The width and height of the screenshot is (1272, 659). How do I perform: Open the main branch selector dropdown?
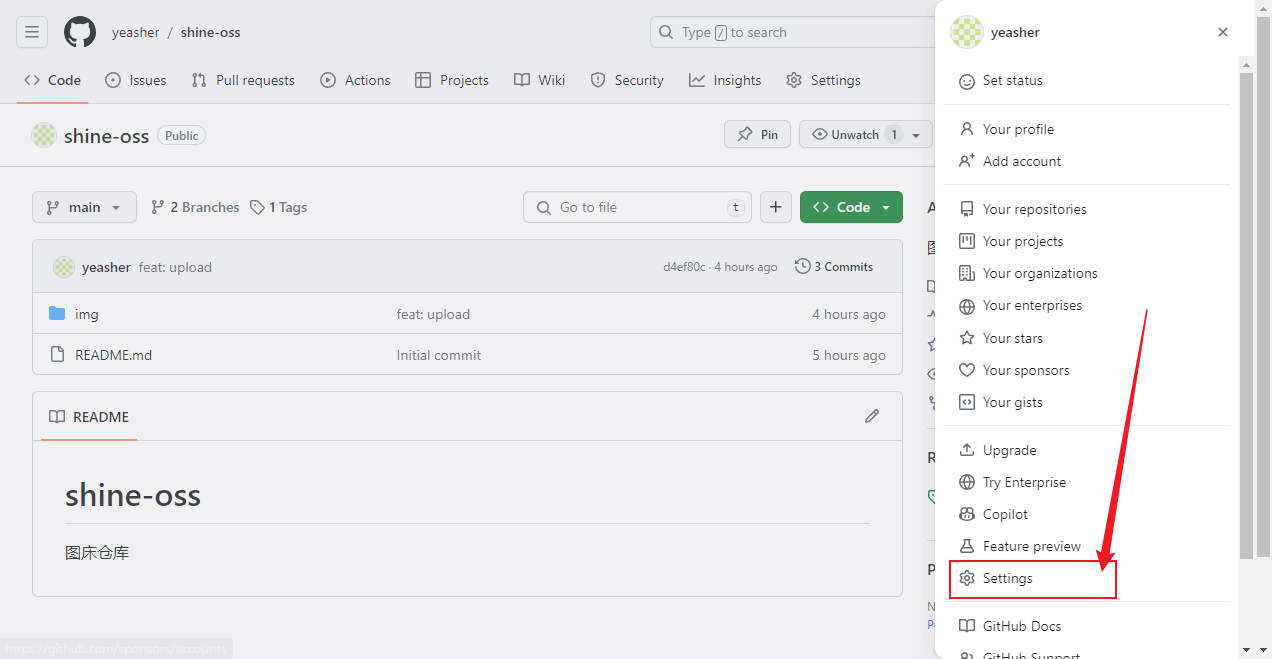coord(84,207)
